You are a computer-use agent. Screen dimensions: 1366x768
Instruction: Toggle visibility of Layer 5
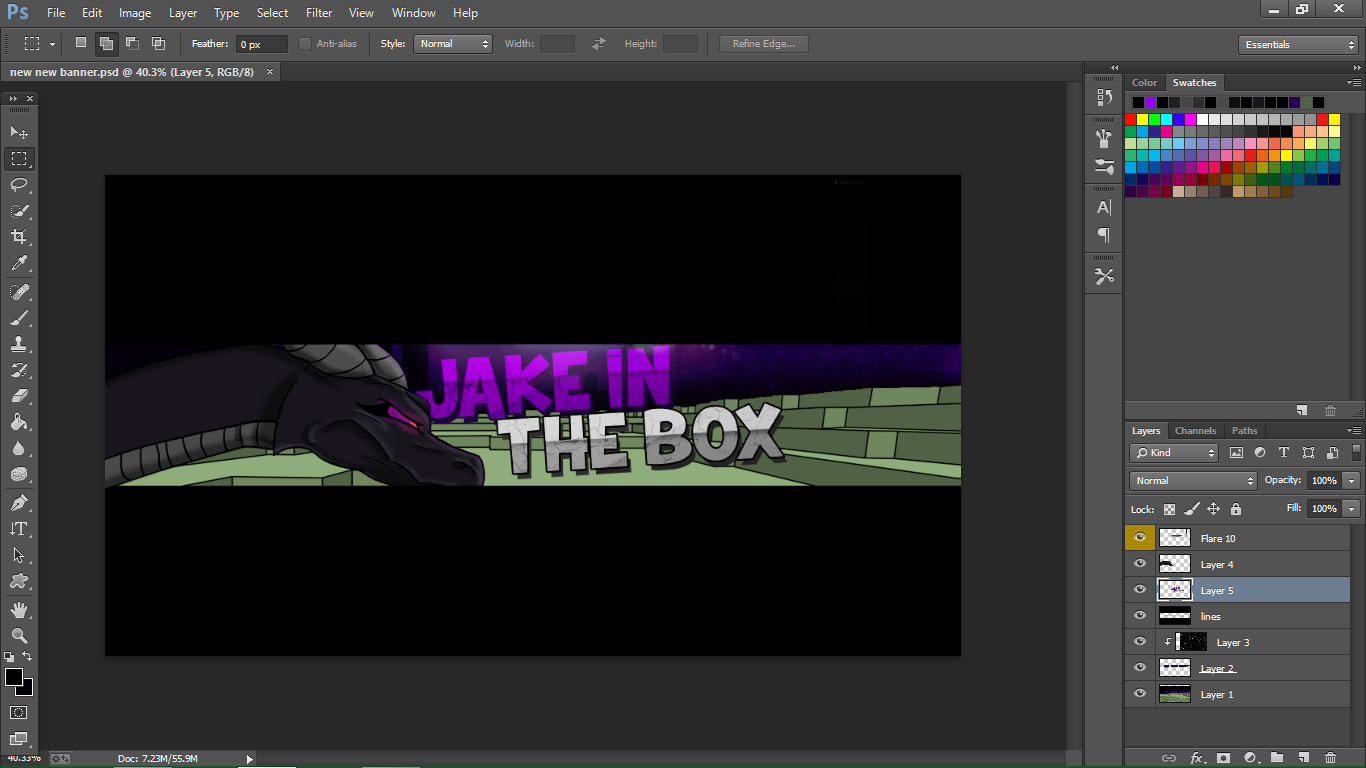point(1140,590)
